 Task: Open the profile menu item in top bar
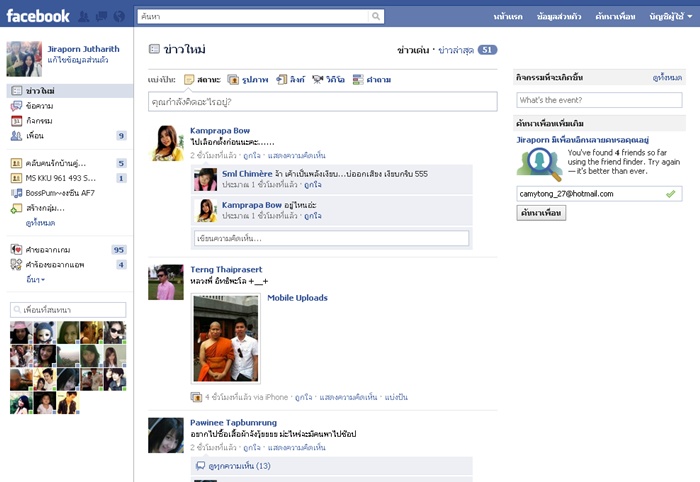click(x=559, y=17)
